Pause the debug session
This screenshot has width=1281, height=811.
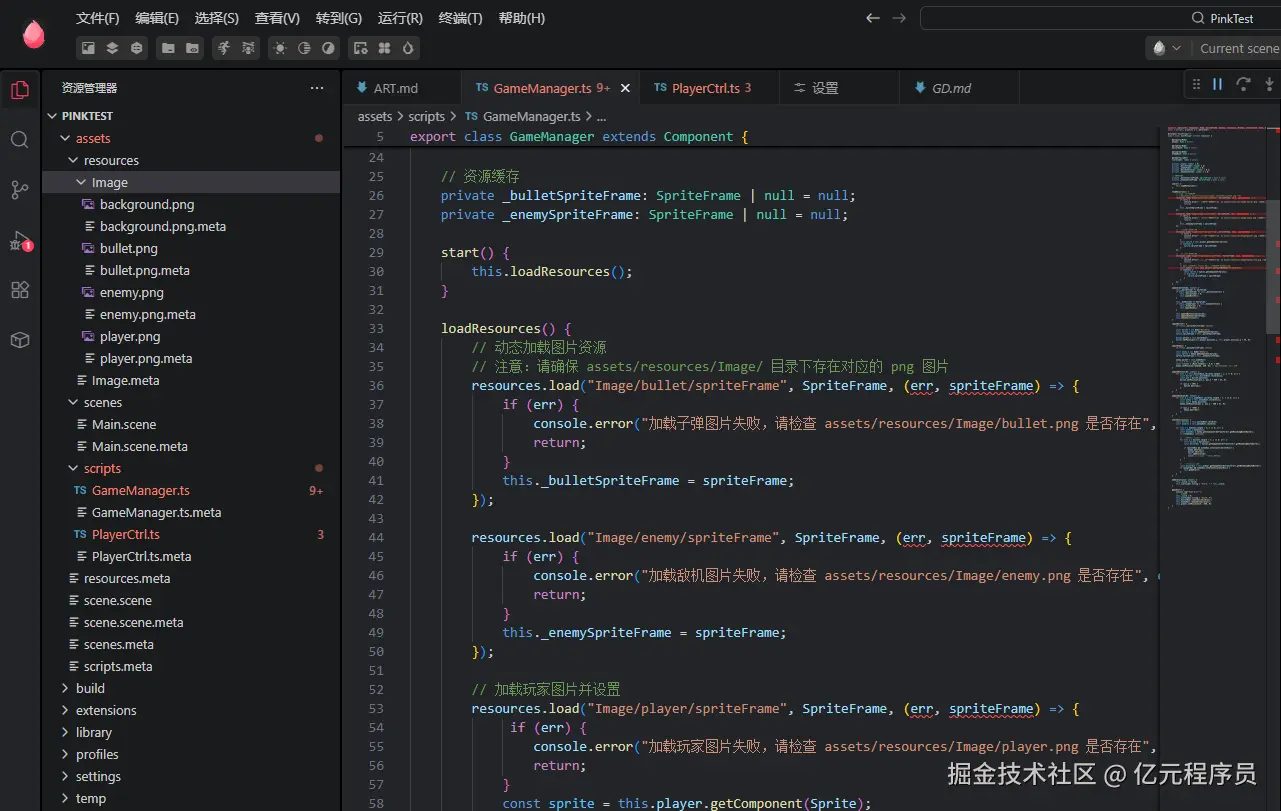click(1217, 85)
